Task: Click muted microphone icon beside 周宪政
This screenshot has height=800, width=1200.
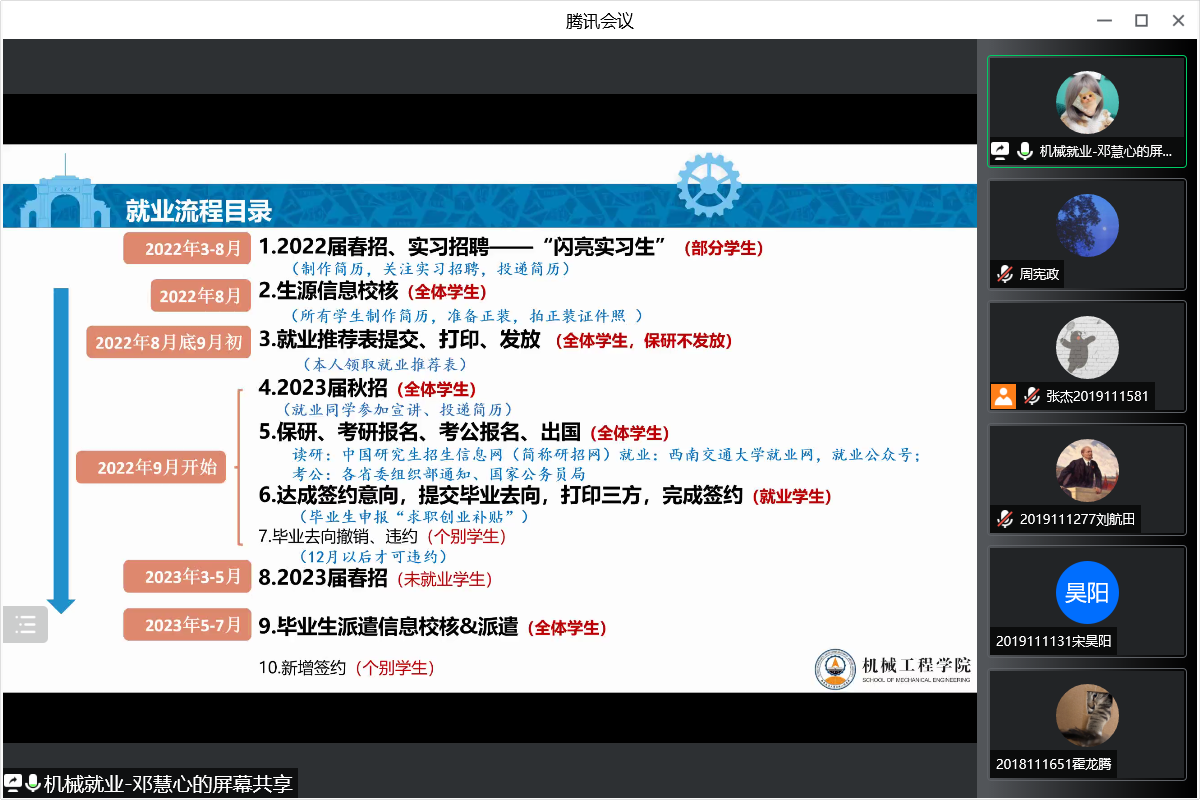Action: click(1004, 273)
